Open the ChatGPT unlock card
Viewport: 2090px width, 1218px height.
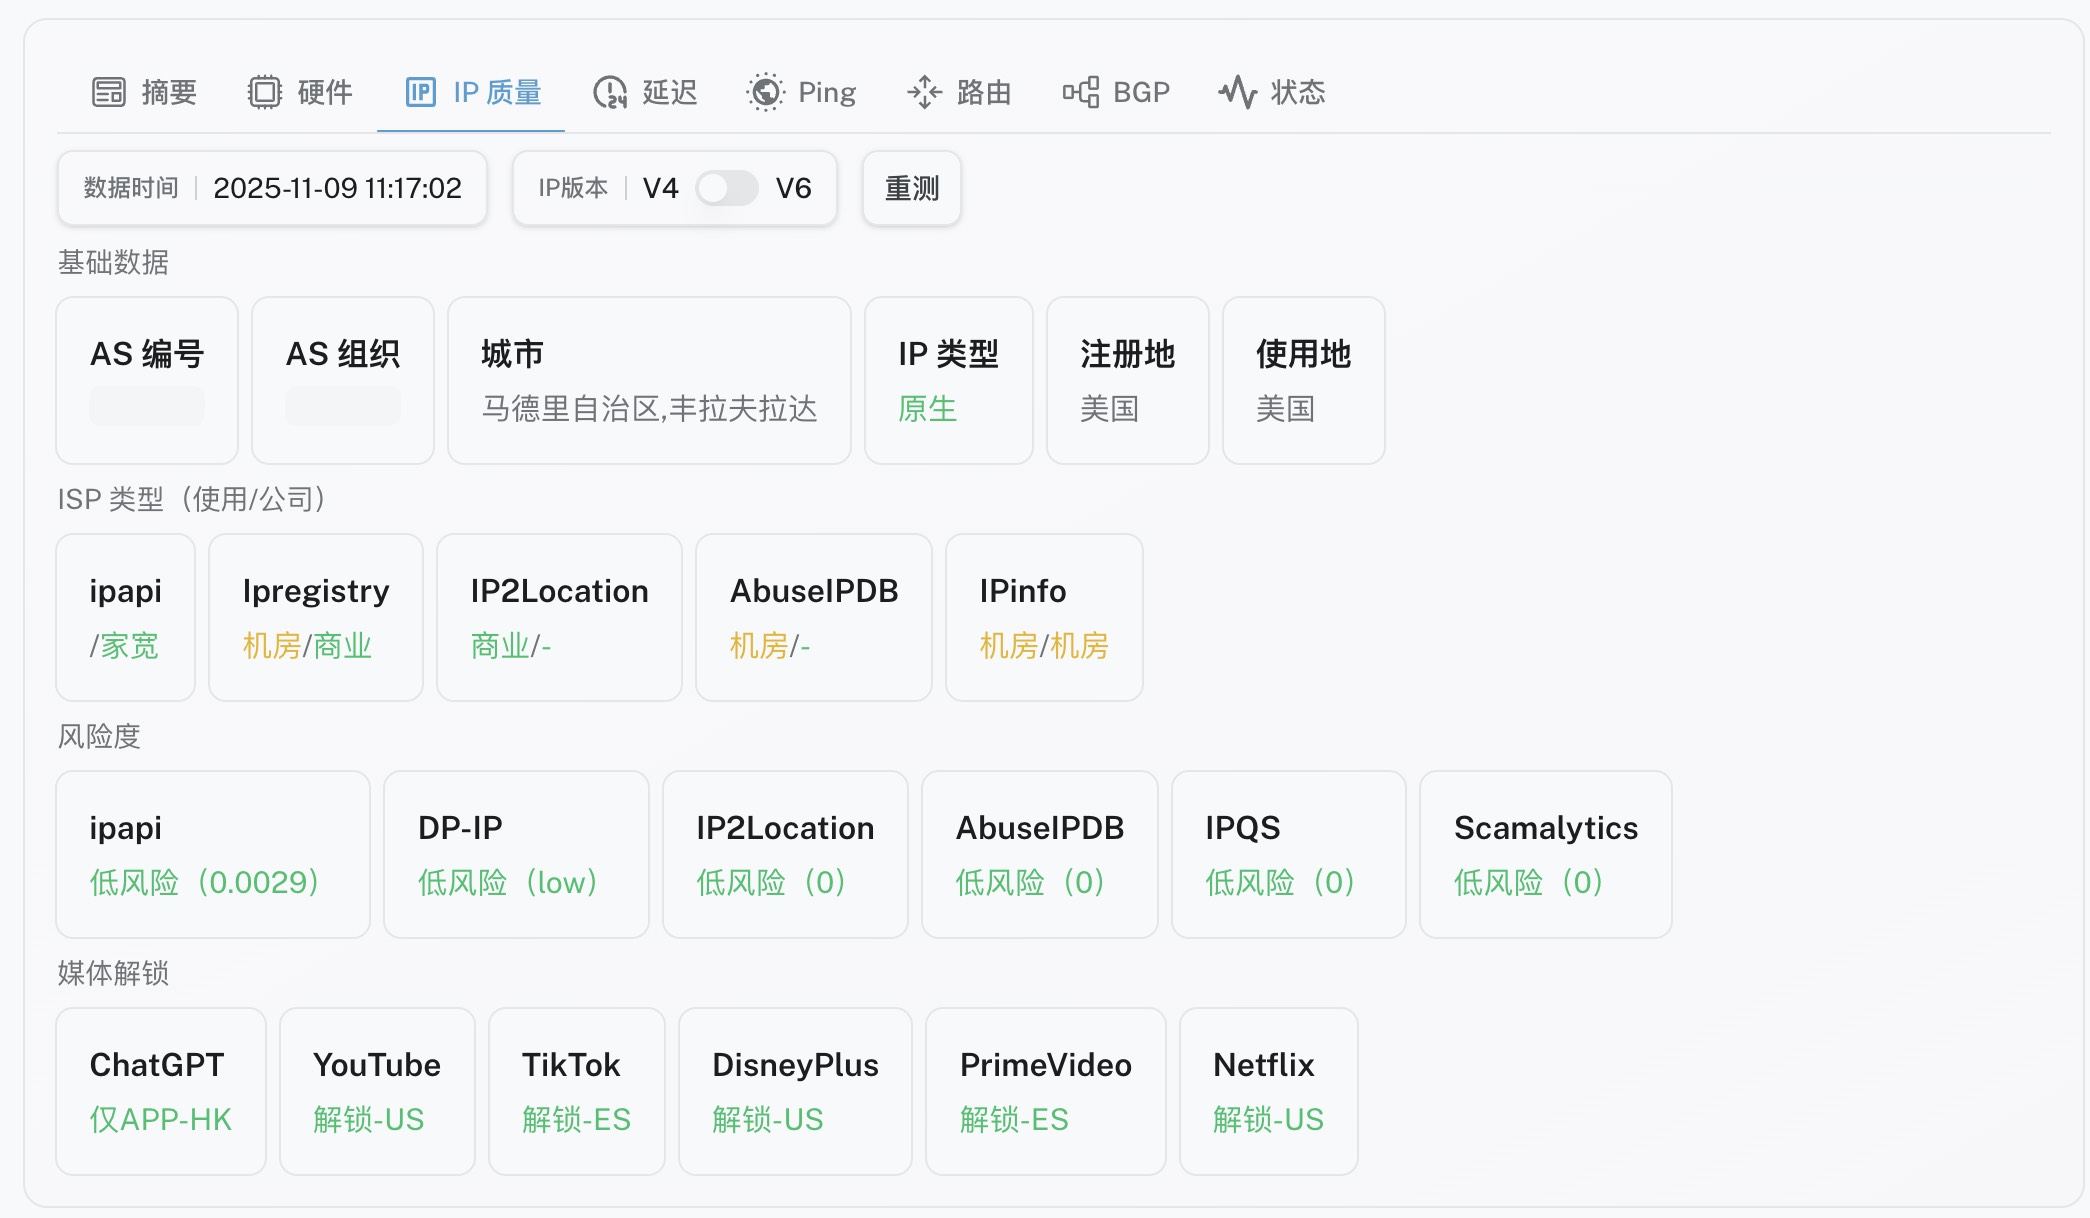point(161,1091)
